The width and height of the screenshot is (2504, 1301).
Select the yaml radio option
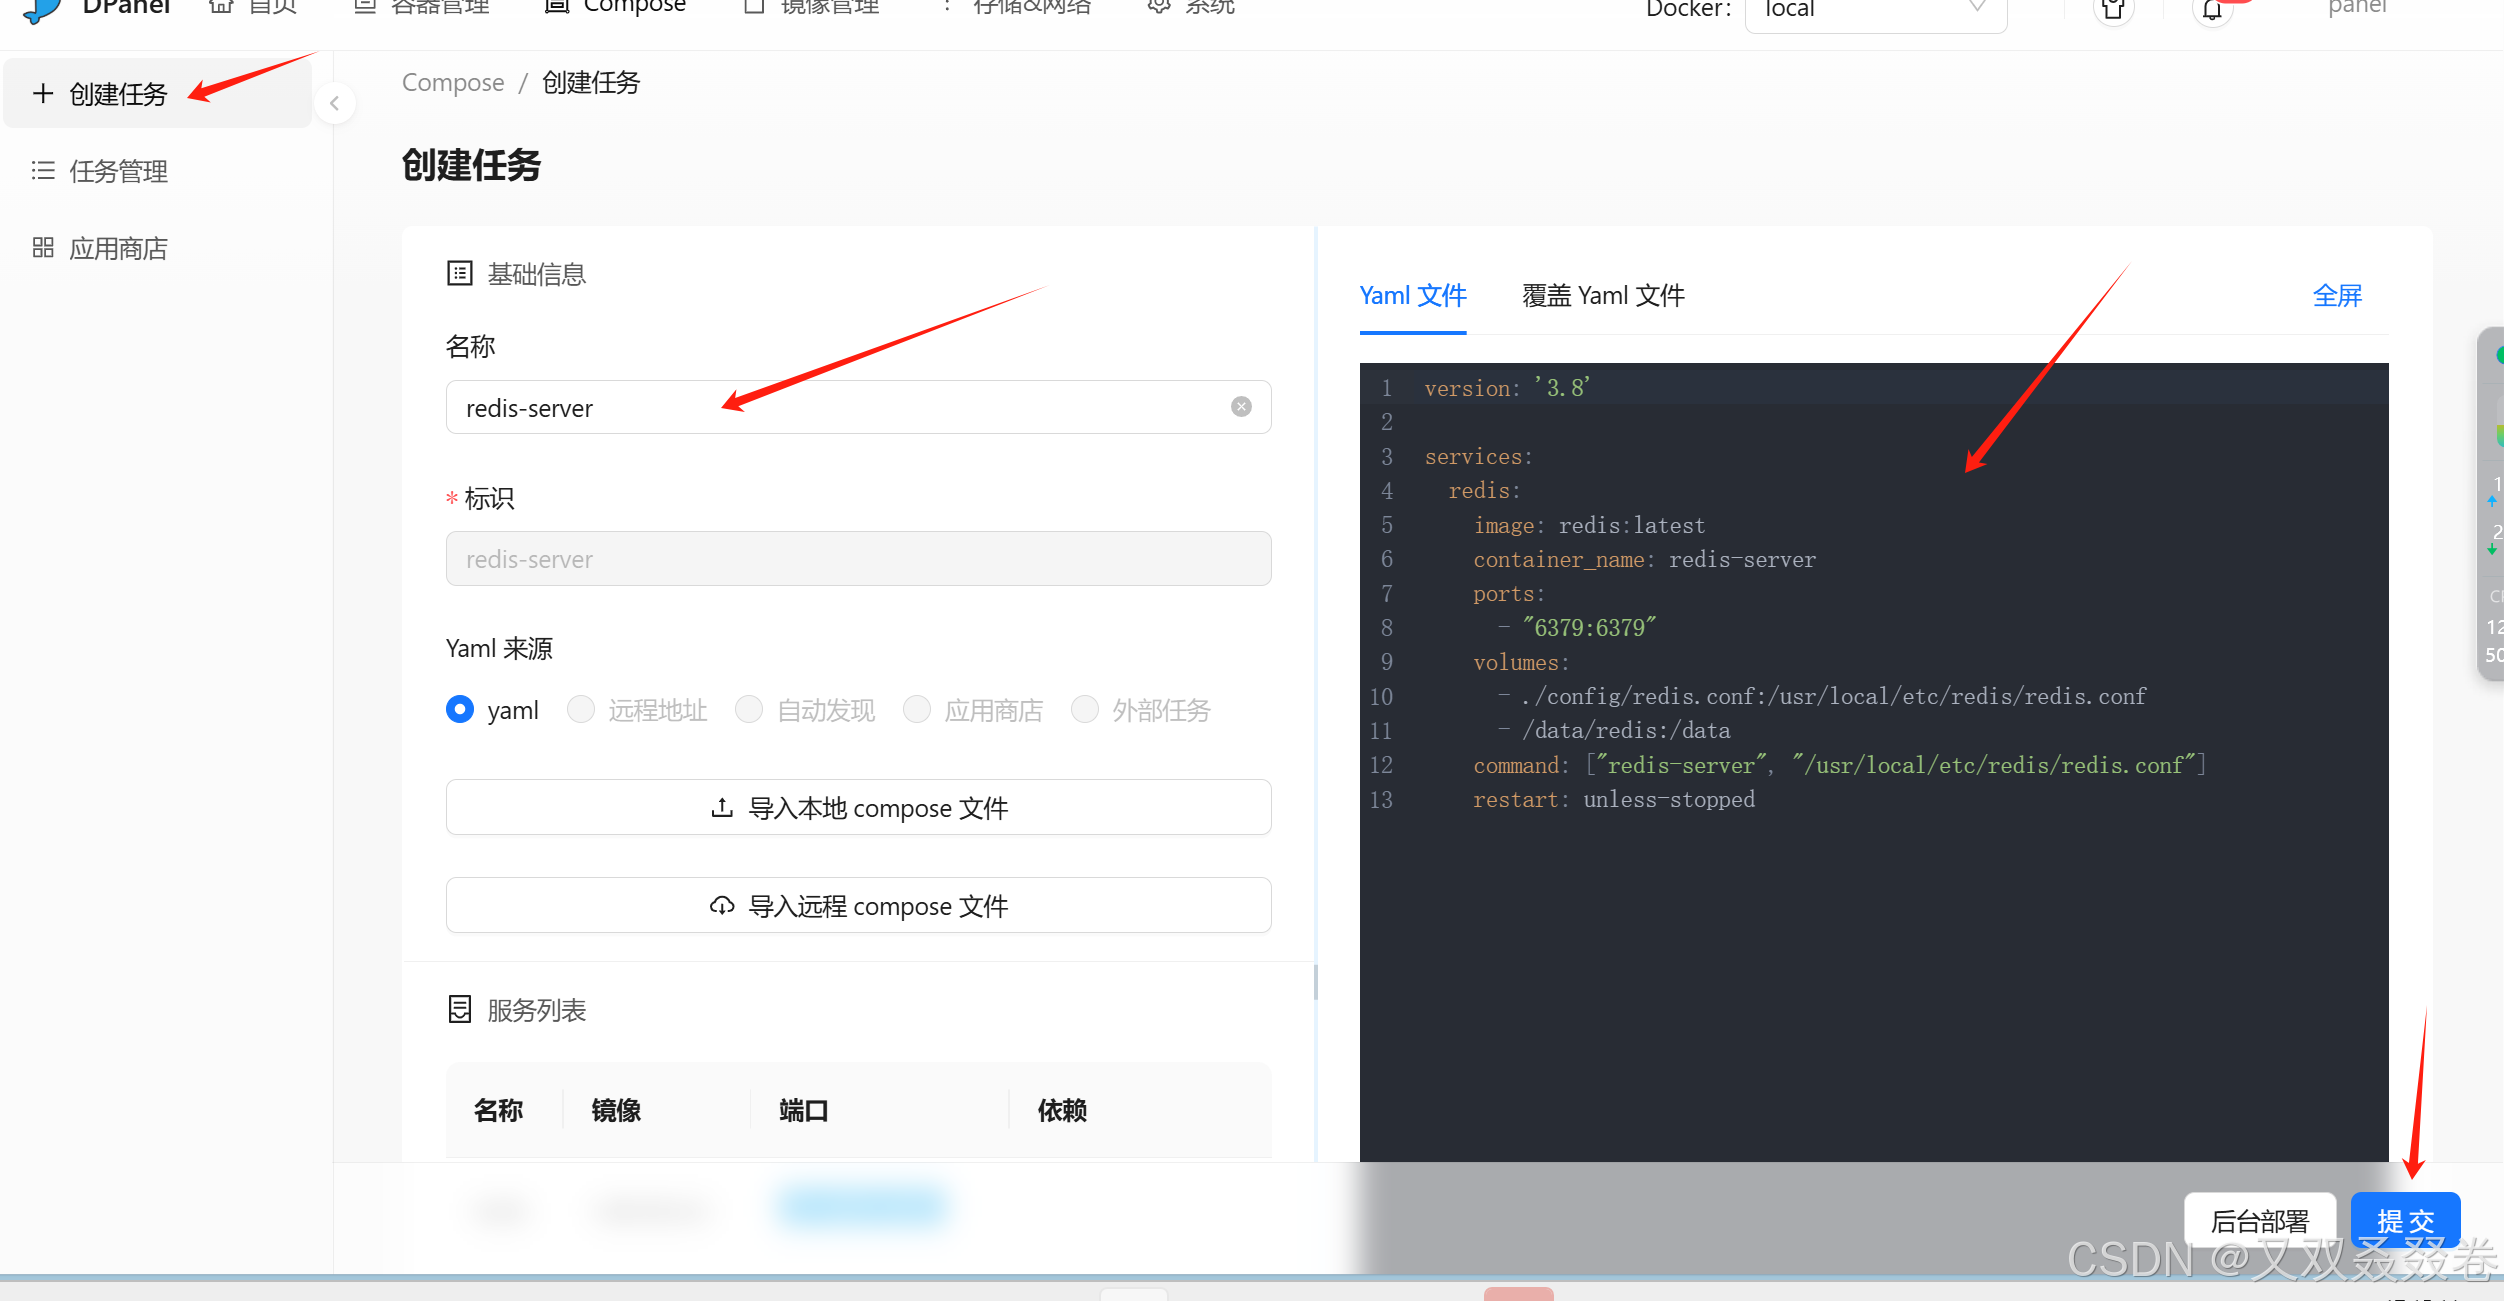(x=460, y=710)
